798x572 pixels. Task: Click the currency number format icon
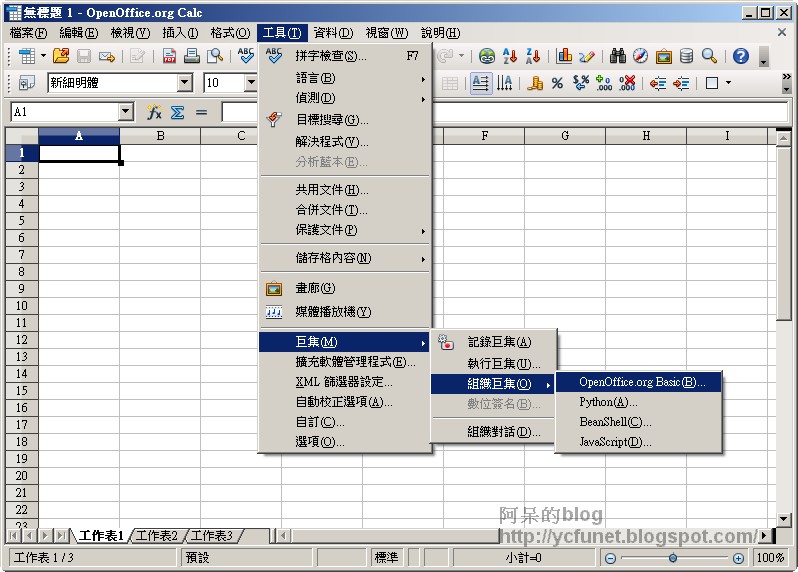tap(534, 83)
